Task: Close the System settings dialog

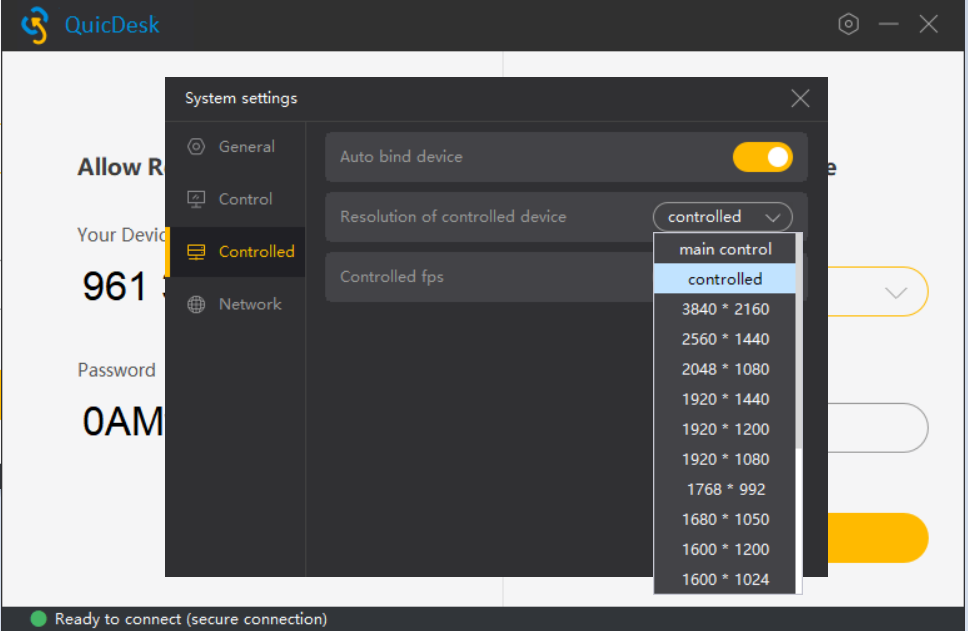Action: [x=800, y=98]
